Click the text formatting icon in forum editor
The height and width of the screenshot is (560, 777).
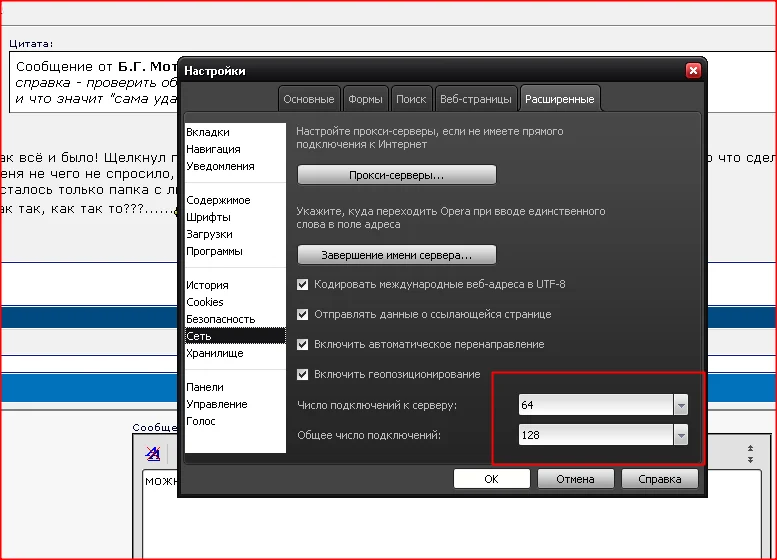pos(153,453)
